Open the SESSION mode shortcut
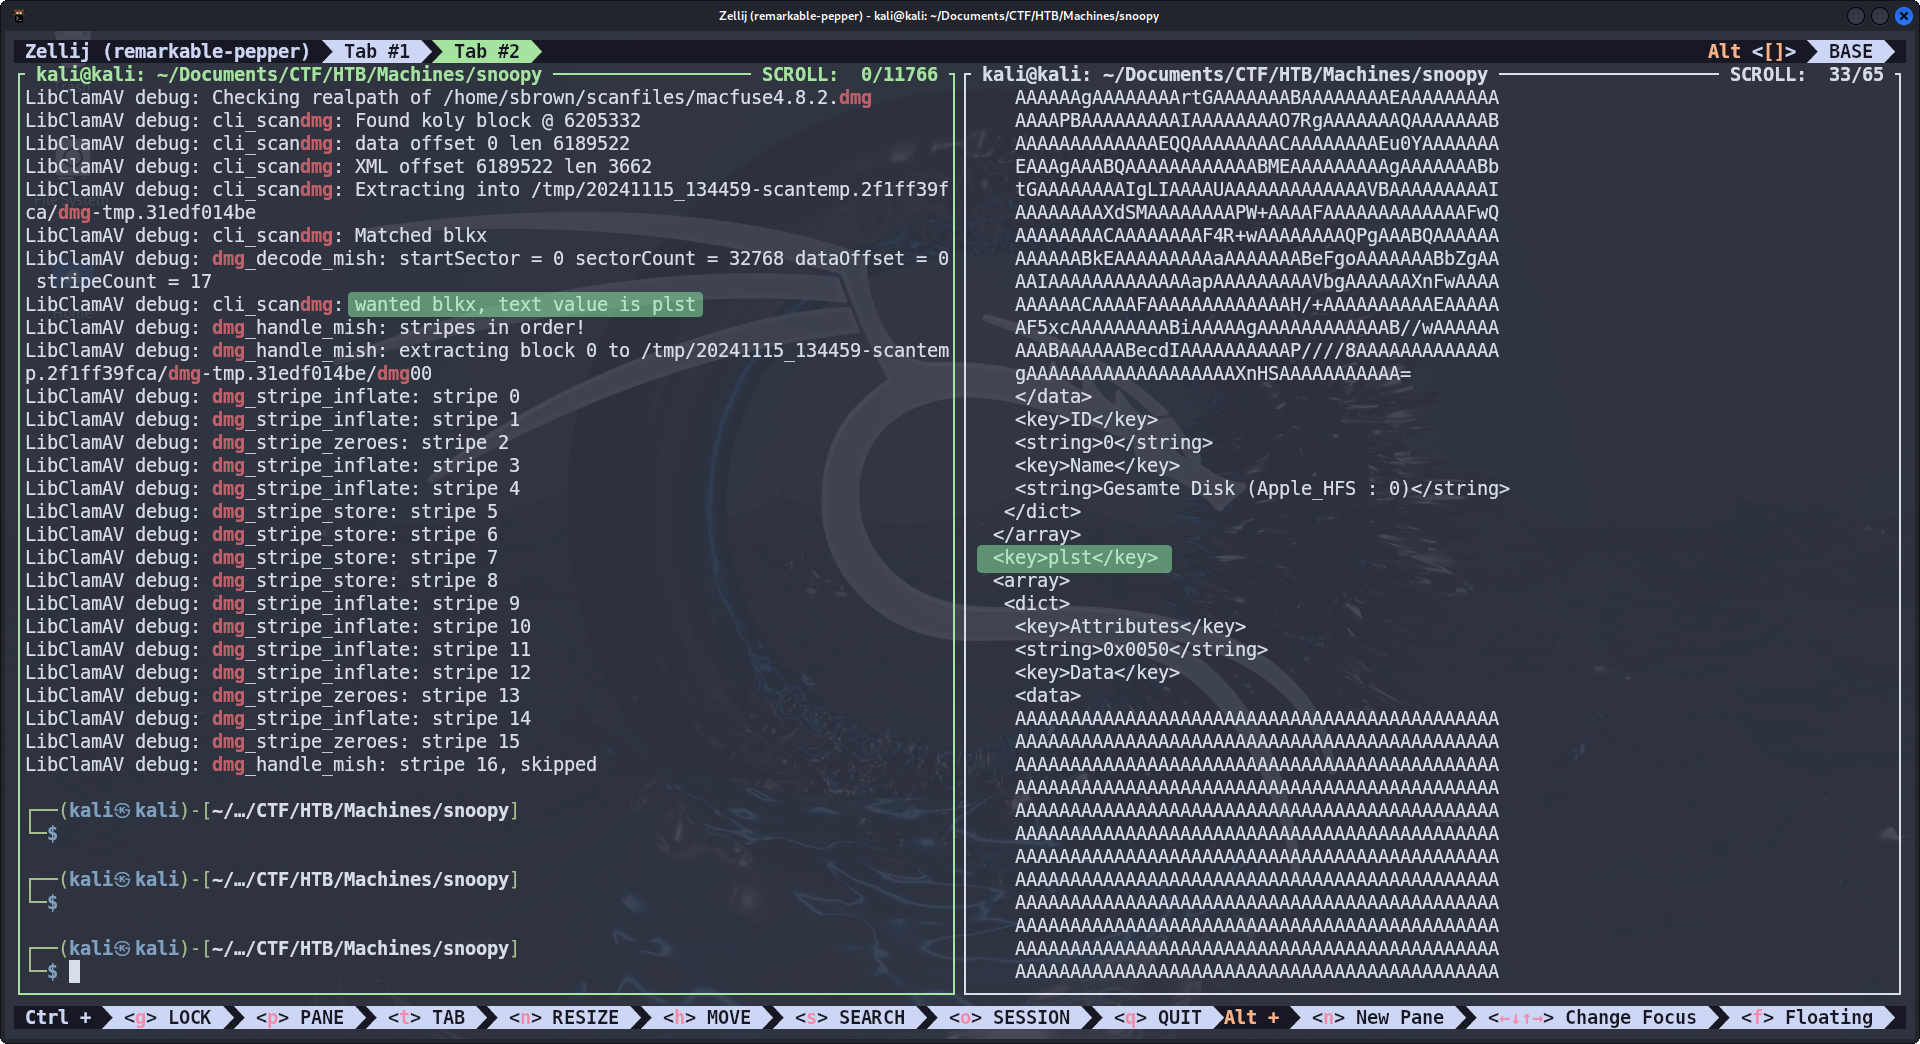The image size is (1920, 1044). click(1010, 1017)
